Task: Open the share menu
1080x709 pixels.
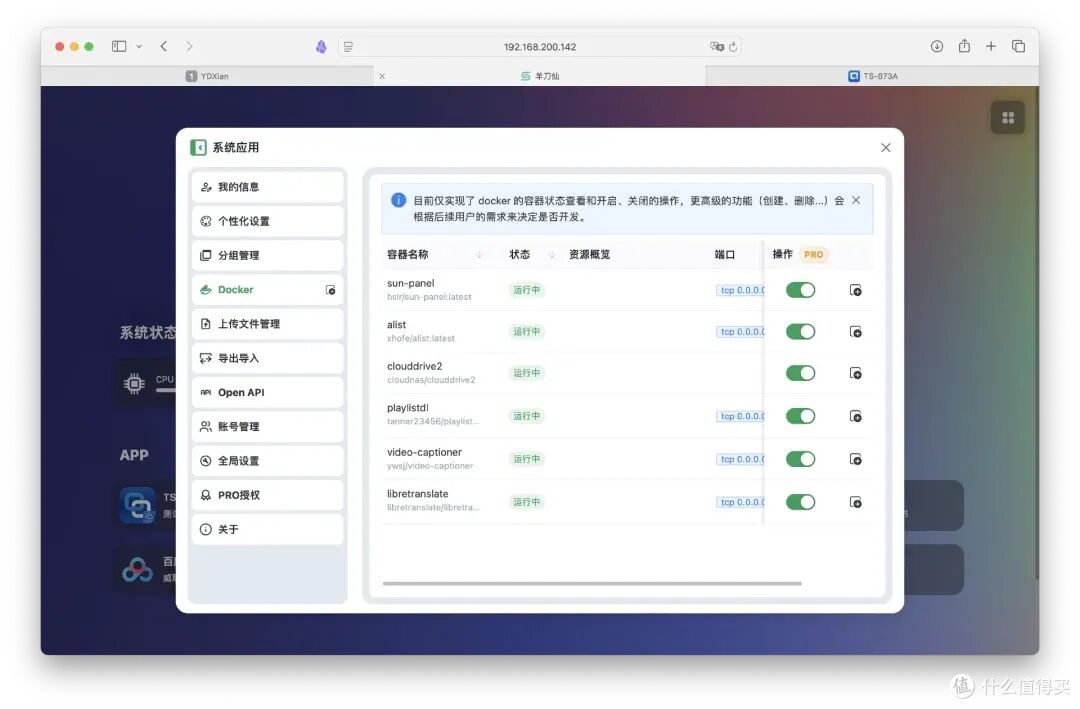Action: 964,45
